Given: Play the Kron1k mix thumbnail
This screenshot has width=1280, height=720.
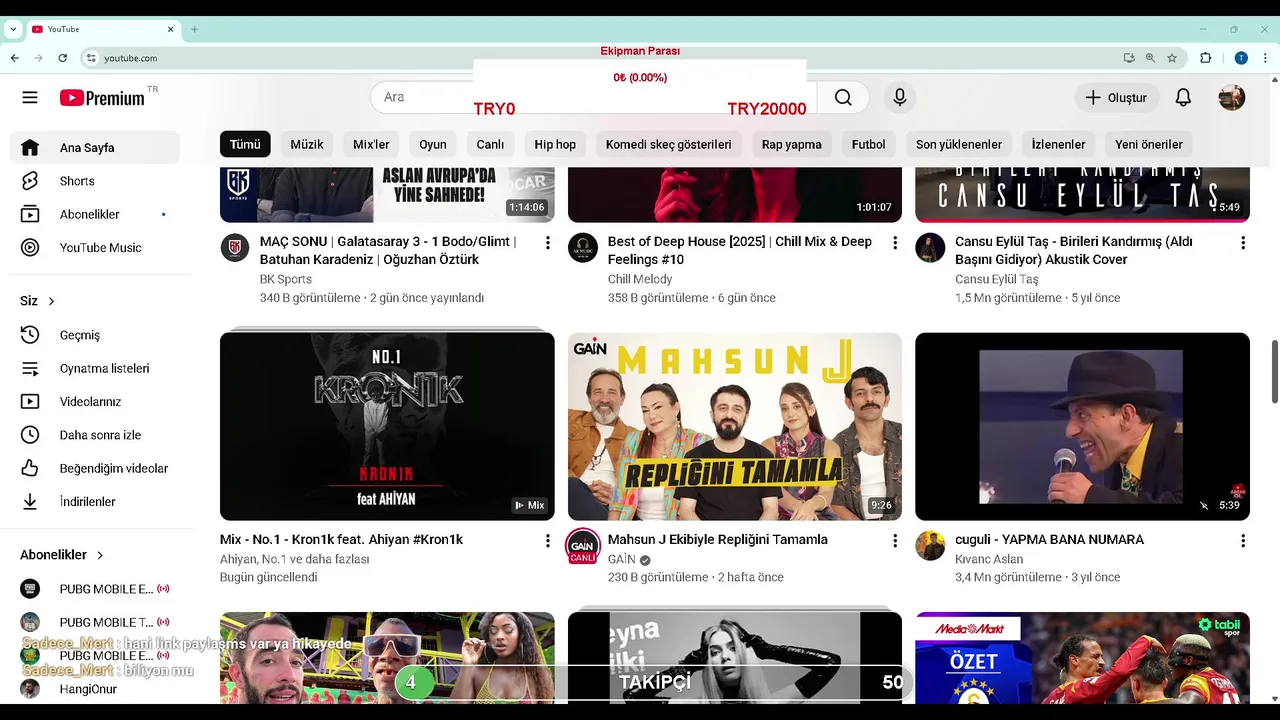Looking at the screenshot, I should point(387,426).
